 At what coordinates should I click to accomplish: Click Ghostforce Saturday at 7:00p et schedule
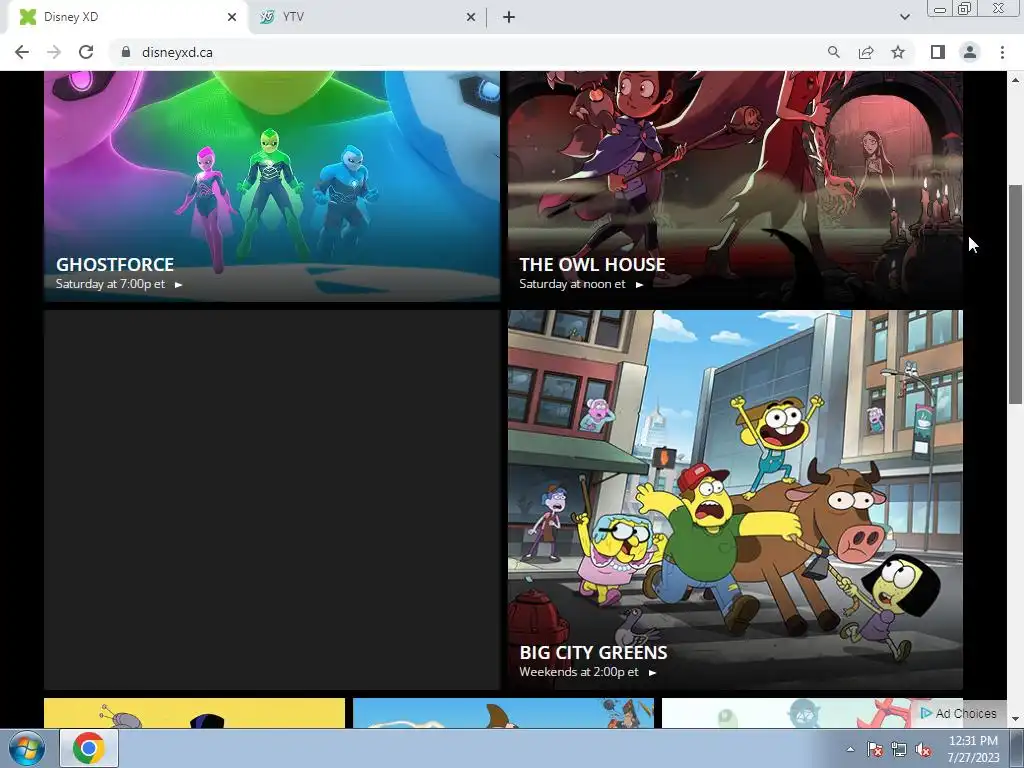[x=110, y=284]
